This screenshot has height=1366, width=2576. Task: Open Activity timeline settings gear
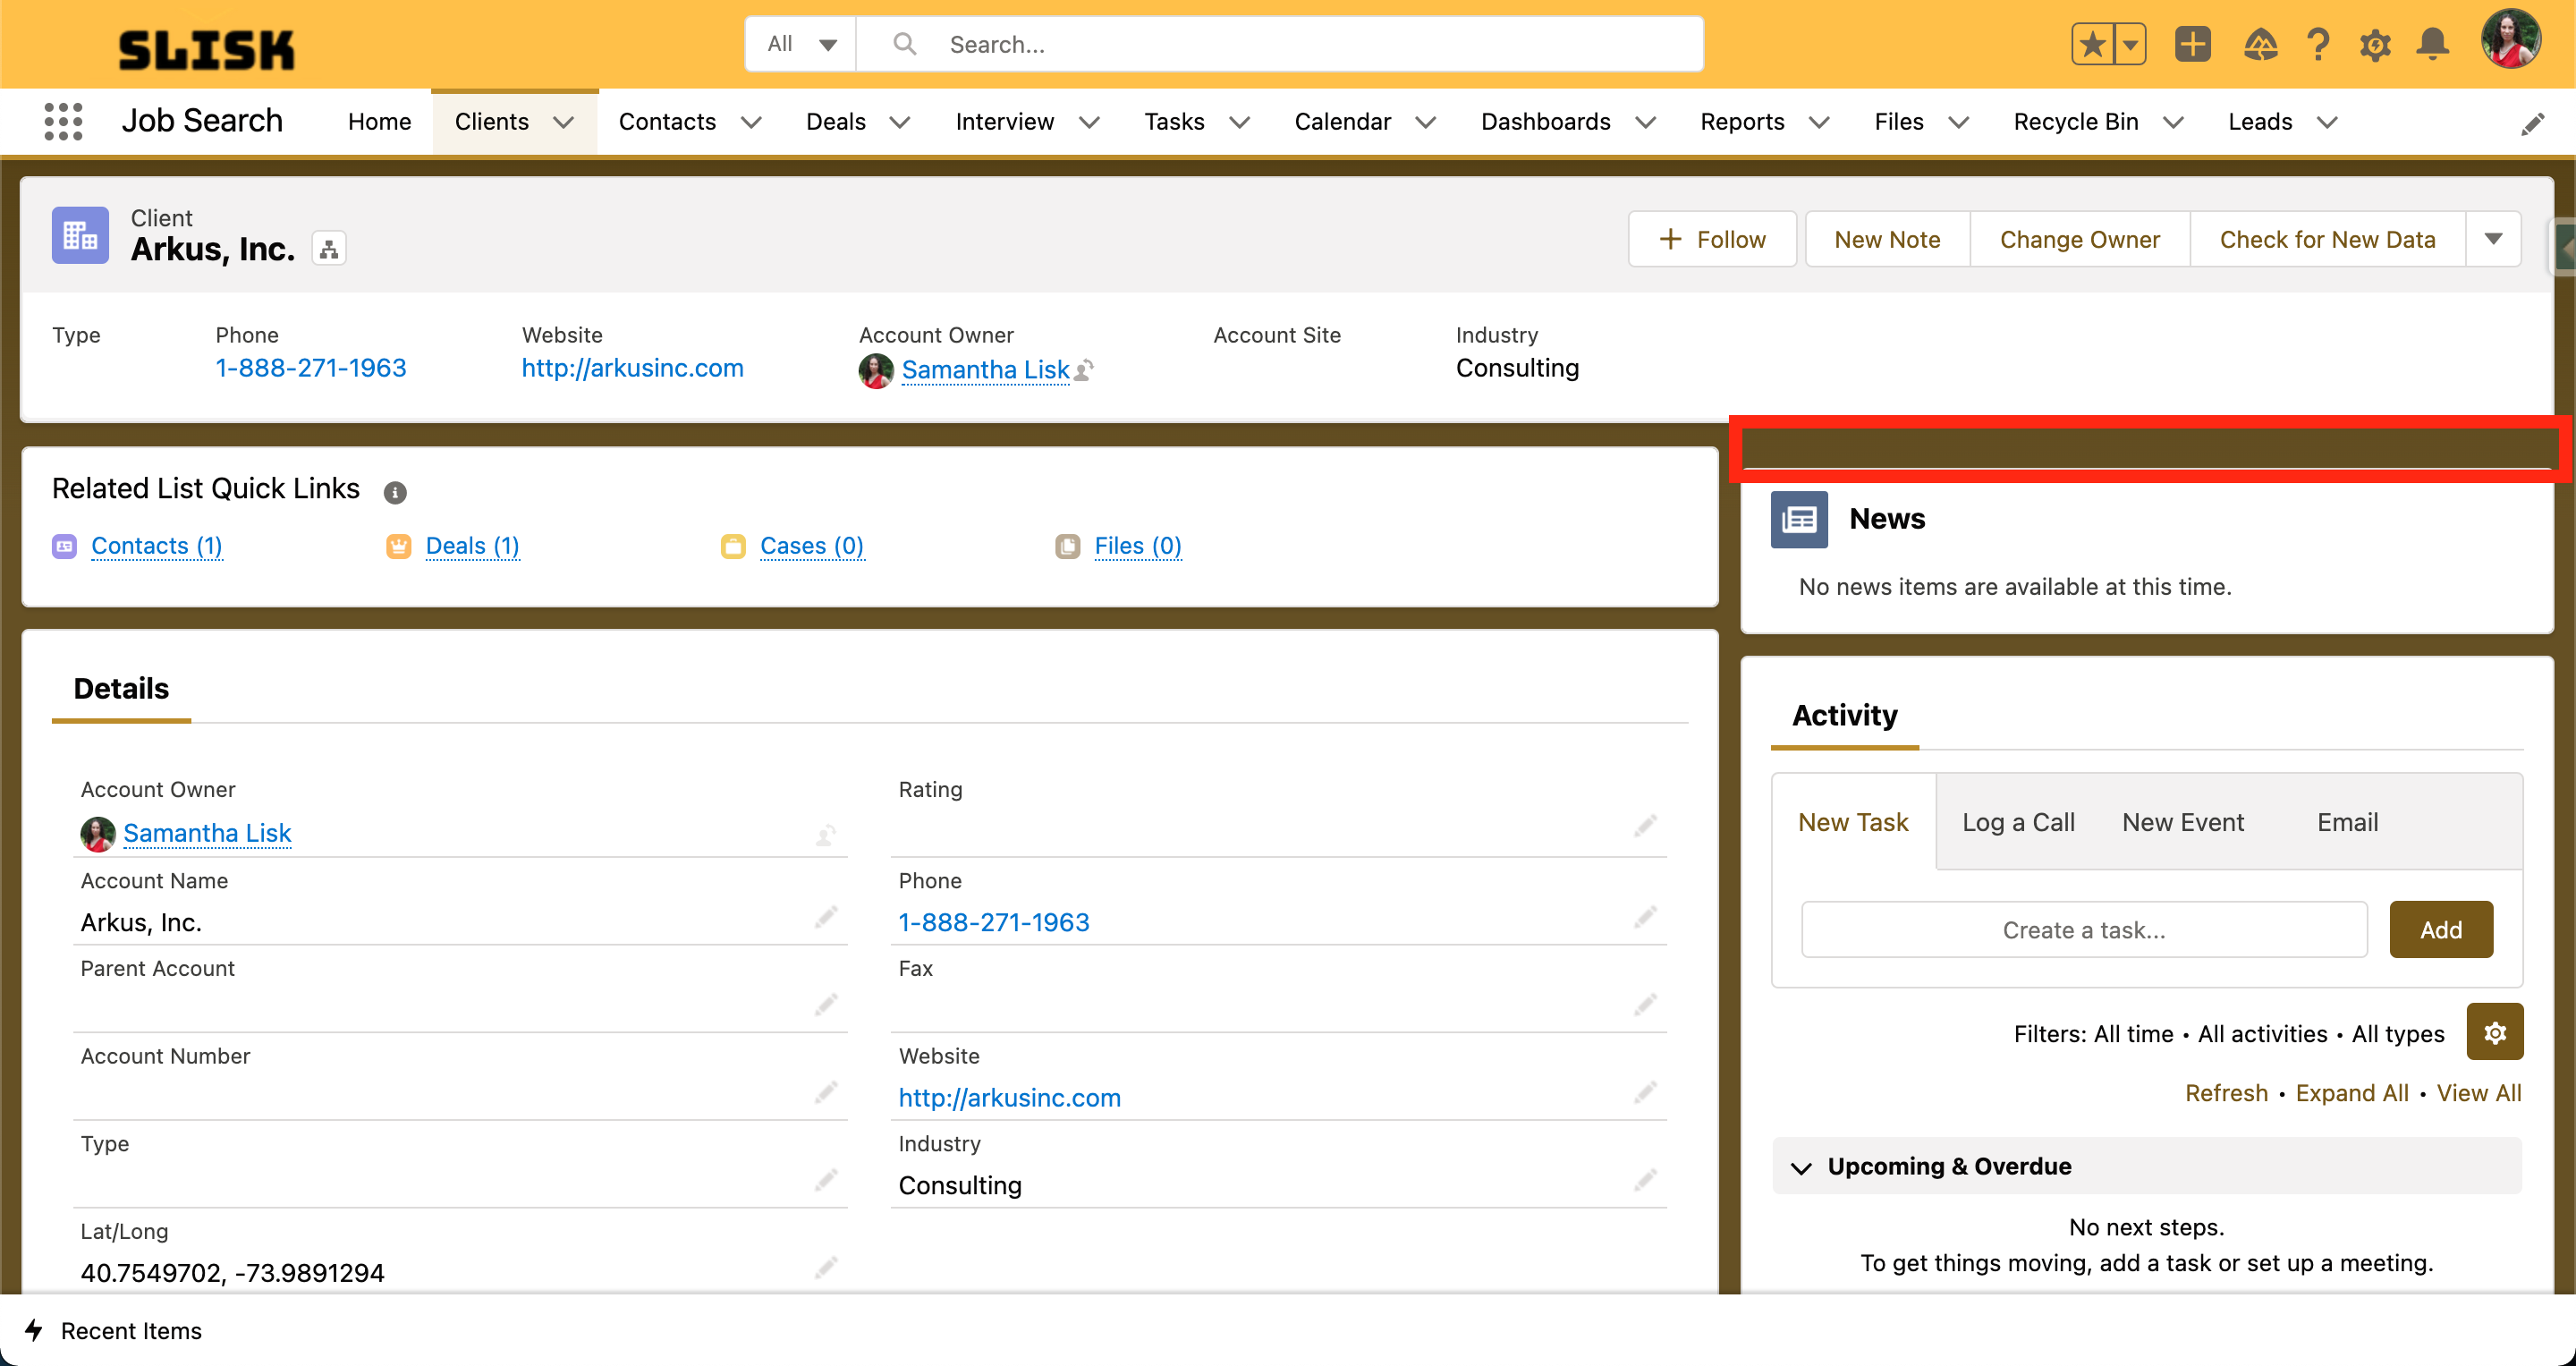click(2494, 1032)
